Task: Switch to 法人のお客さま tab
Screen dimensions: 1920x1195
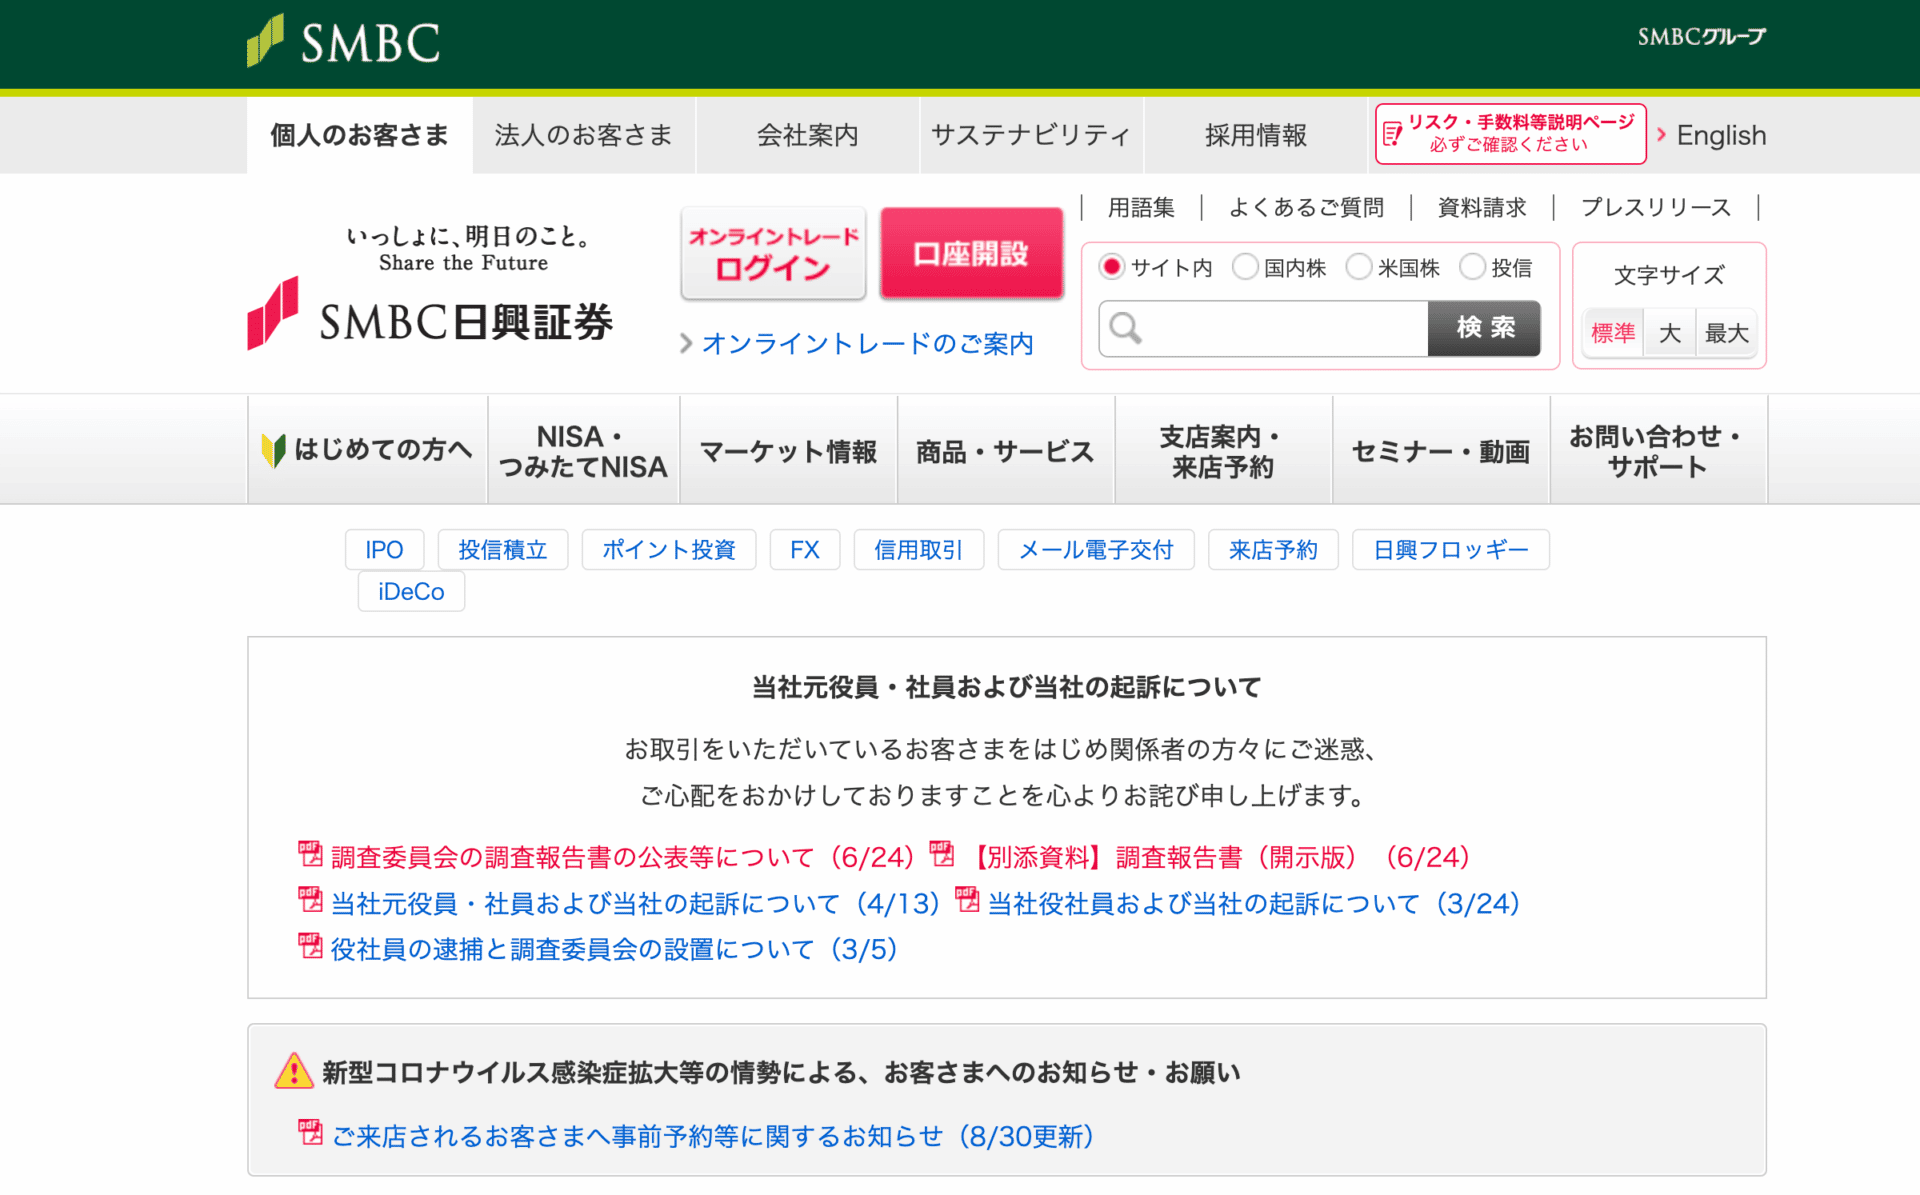Action: (584, 135)
